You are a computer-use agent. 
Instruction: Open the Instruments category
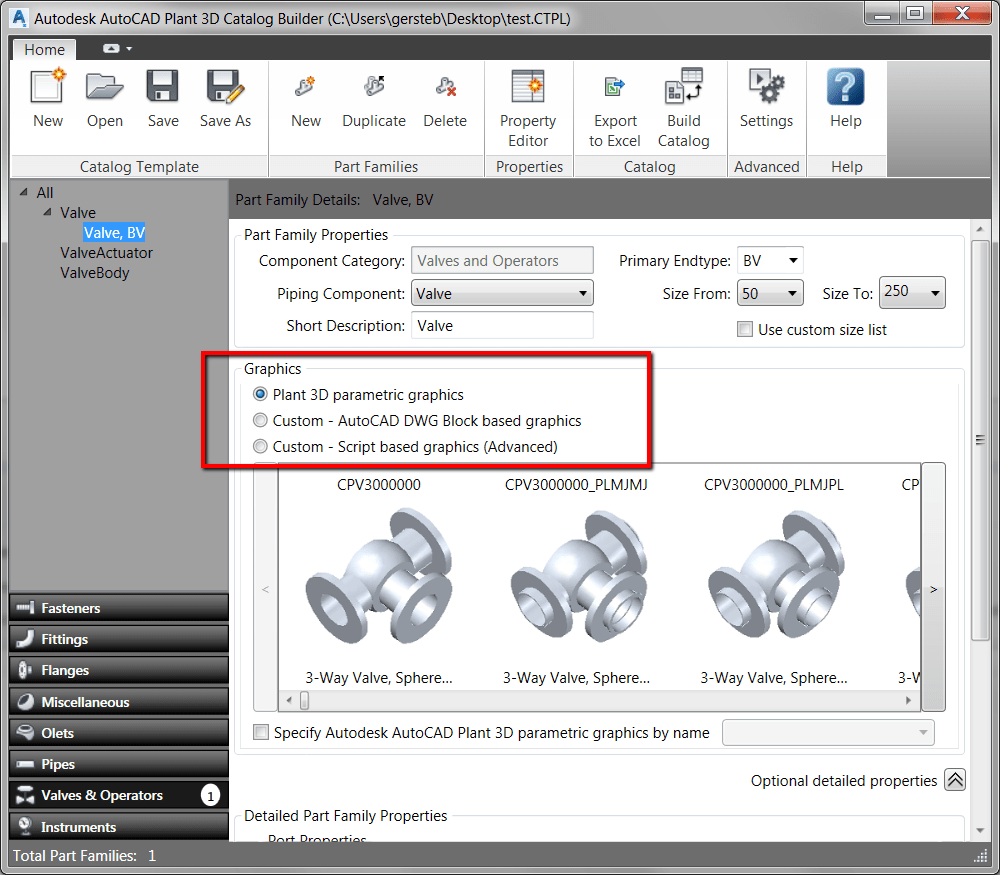point(119,827)
